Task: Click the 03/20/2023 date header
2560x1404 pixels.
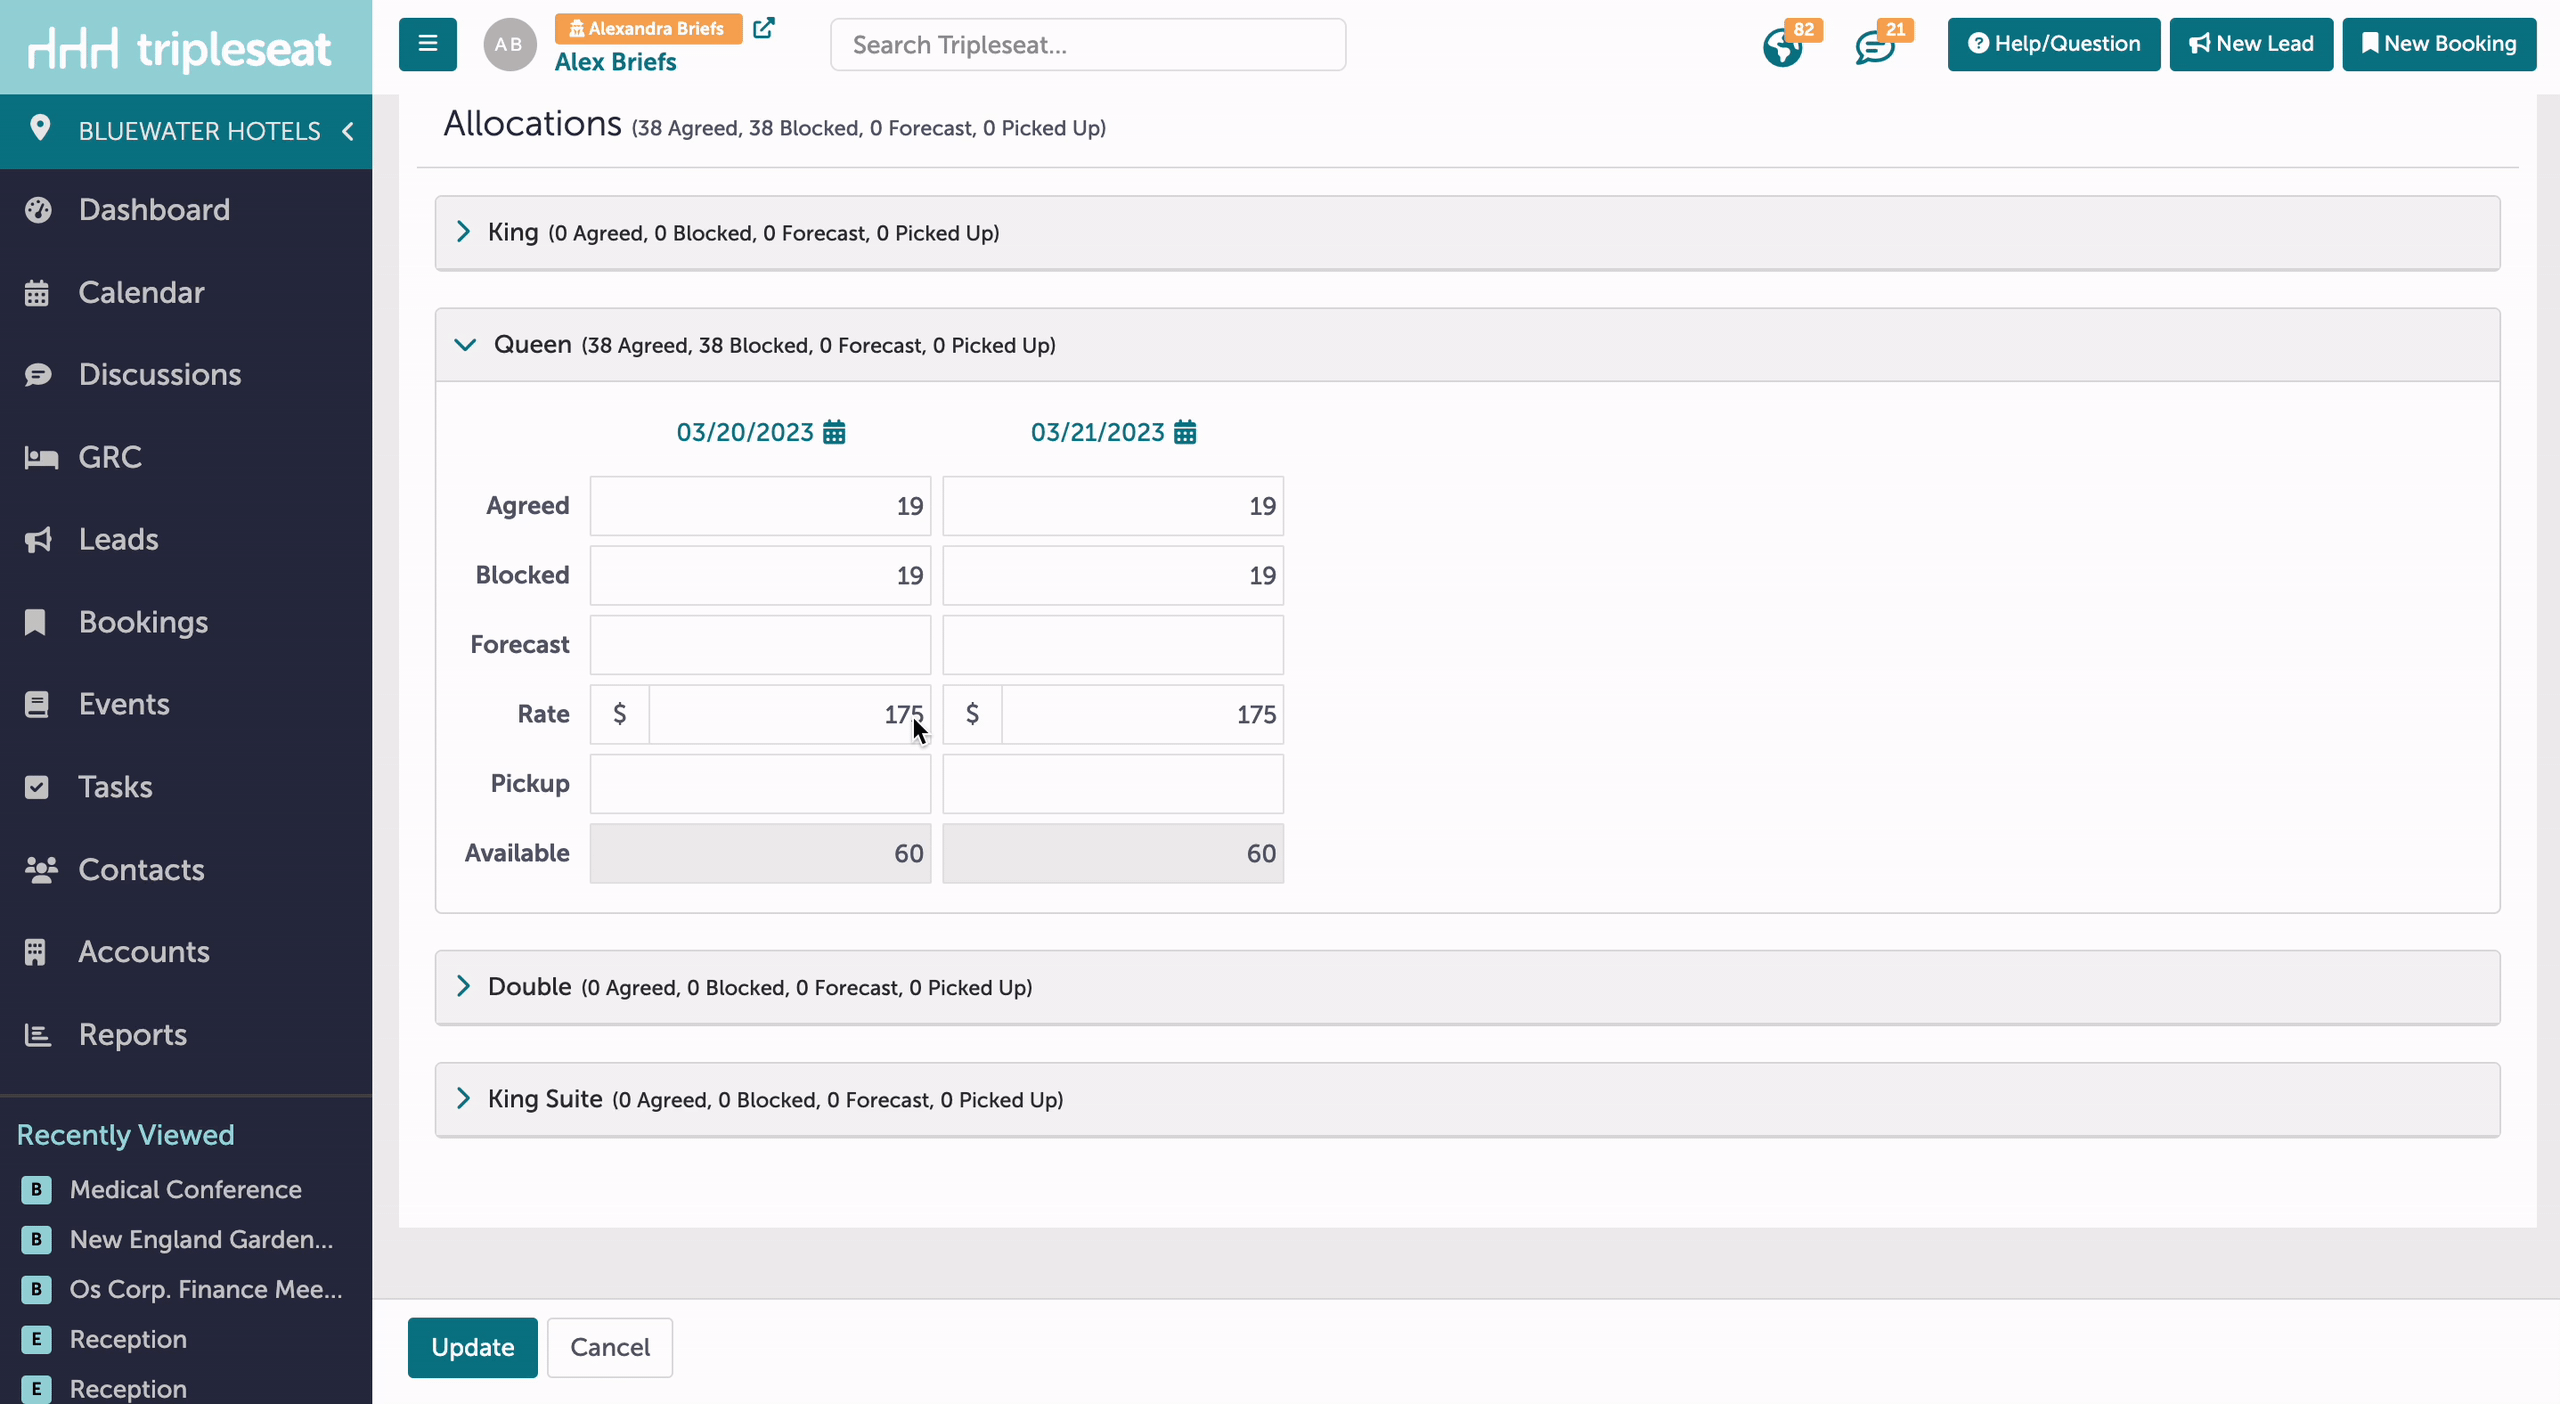Action: pos(745,432)
